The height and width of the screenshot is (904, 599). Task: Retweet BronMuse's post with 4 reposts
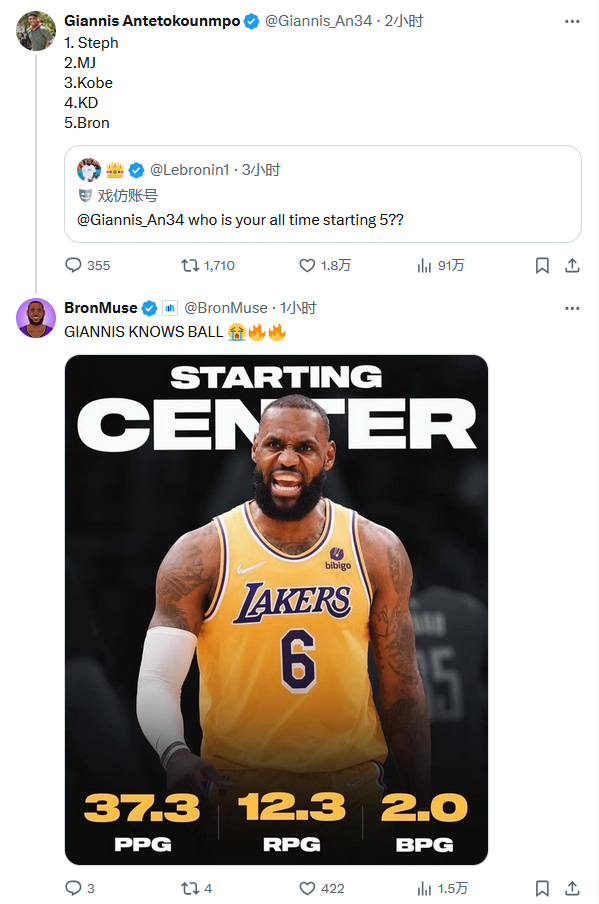click(x=197, y=888)
